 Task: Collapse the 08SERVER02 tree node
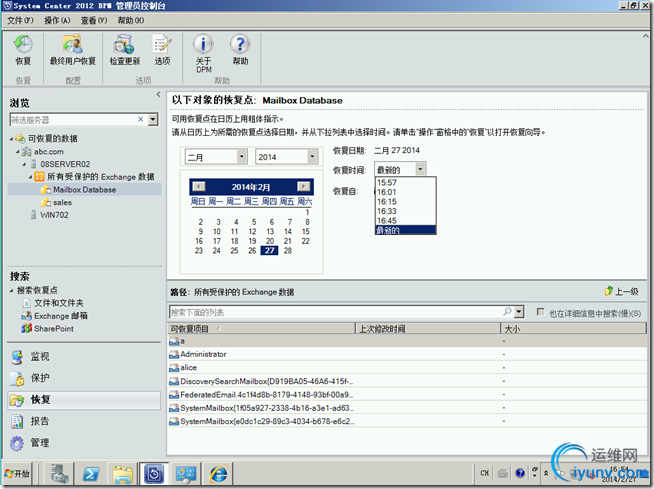pyautogui.click(x=24, y=164)
